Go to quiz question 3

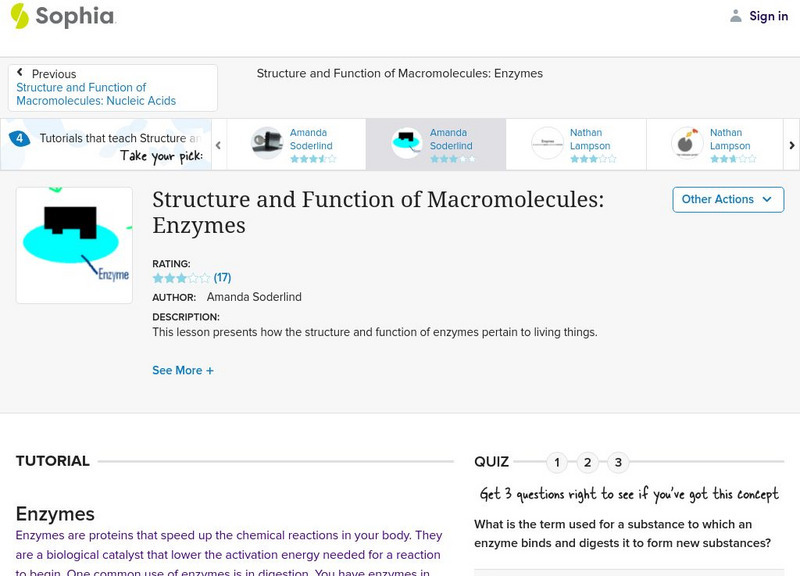click(618, 462)
